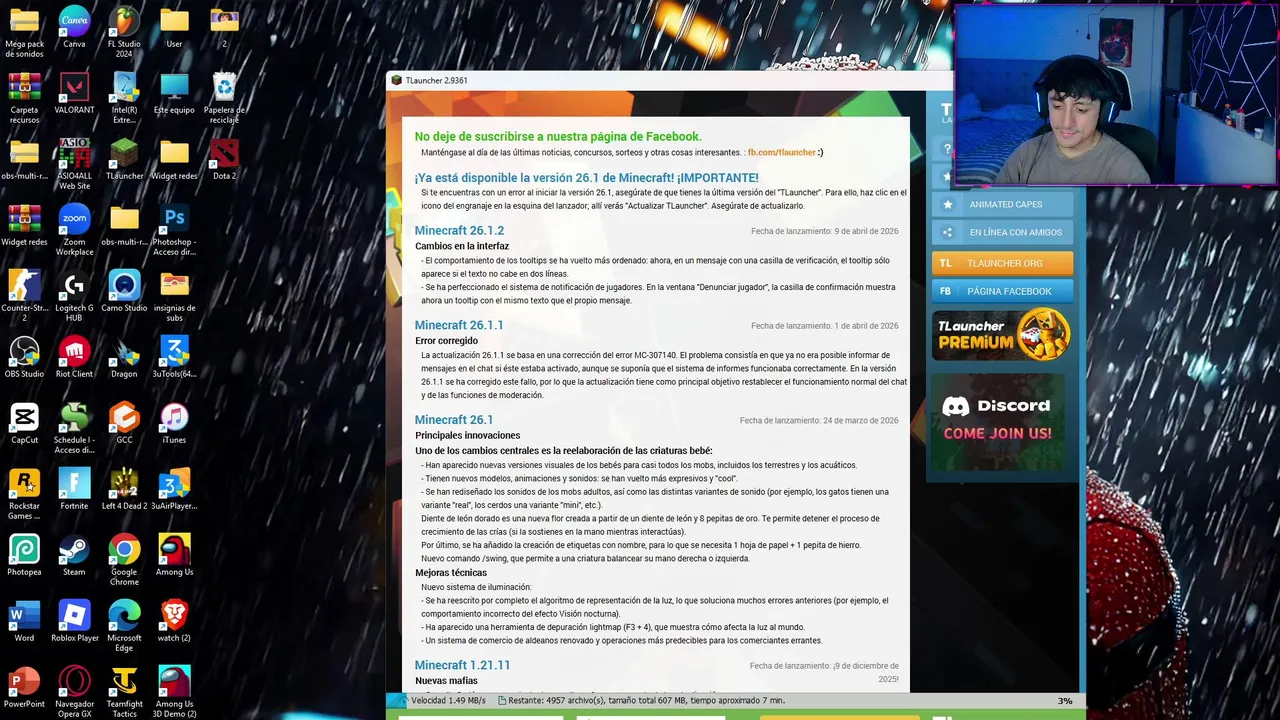Open the iTunes shortcut

click(174, 424)
